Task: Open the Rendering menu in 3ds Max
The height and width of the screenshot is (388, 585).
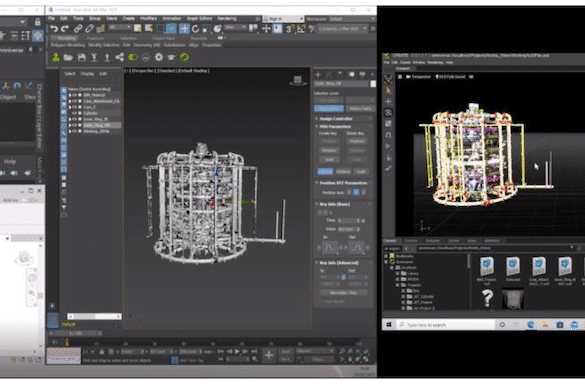Action: tap(227, 18)
